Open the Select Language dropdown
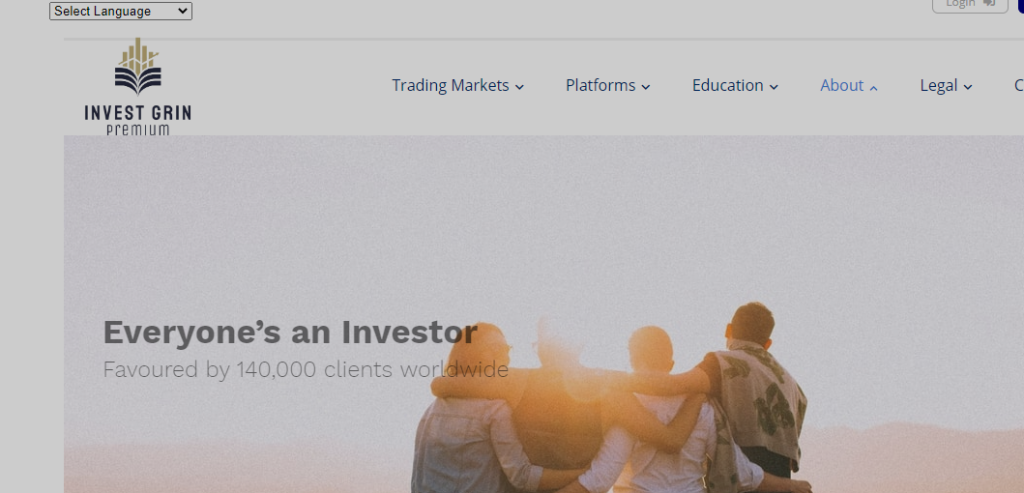This screenshot has width=1024, height=493. coord(120,11)
